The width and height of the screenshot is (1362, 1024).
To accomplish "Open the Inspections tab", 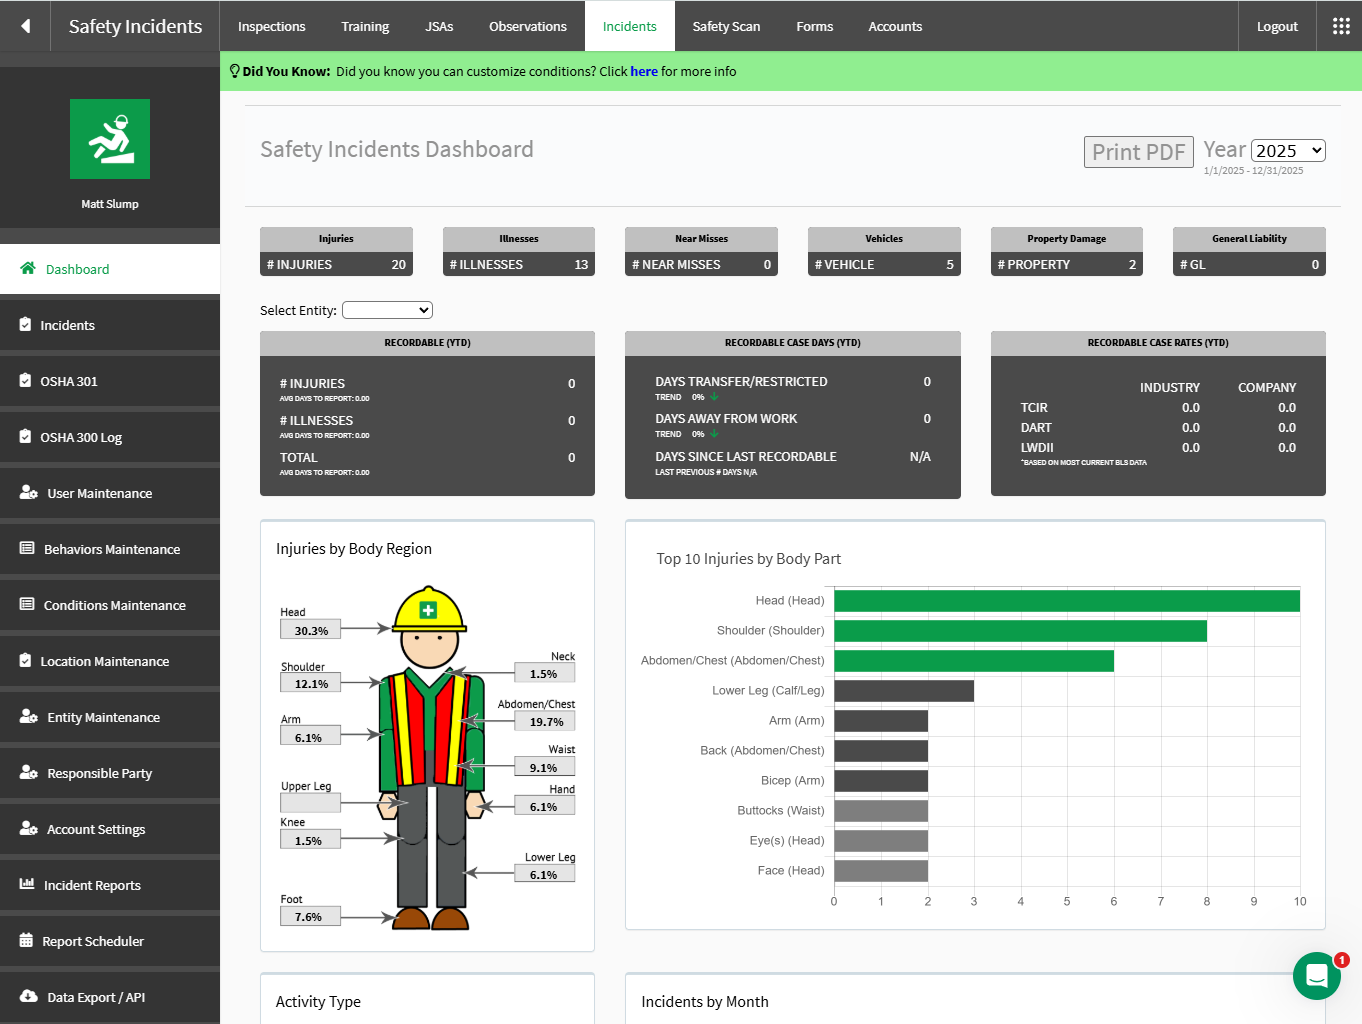I will click(x=272, y=26).
